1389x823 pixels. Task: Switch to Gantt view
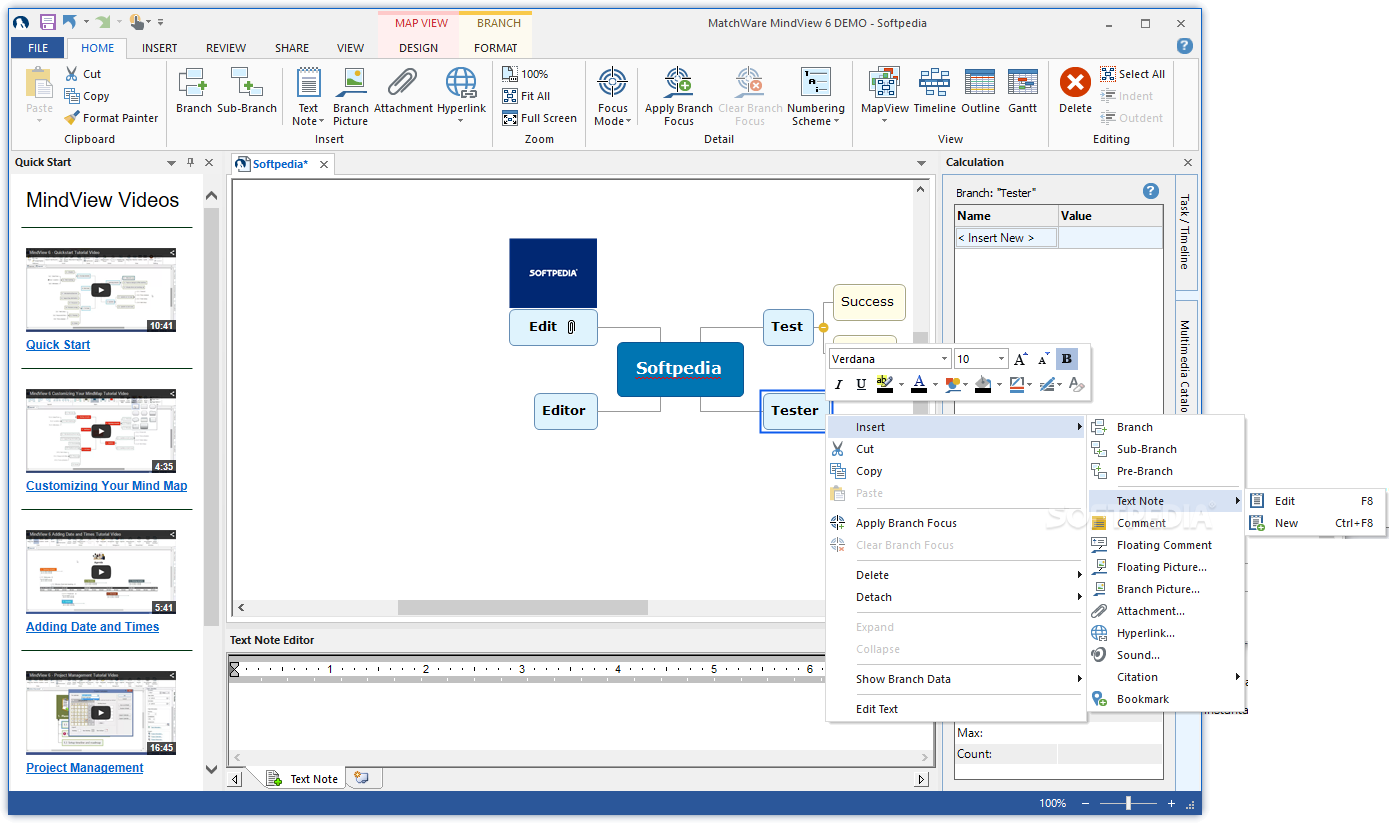click(x=1022, y=91)
